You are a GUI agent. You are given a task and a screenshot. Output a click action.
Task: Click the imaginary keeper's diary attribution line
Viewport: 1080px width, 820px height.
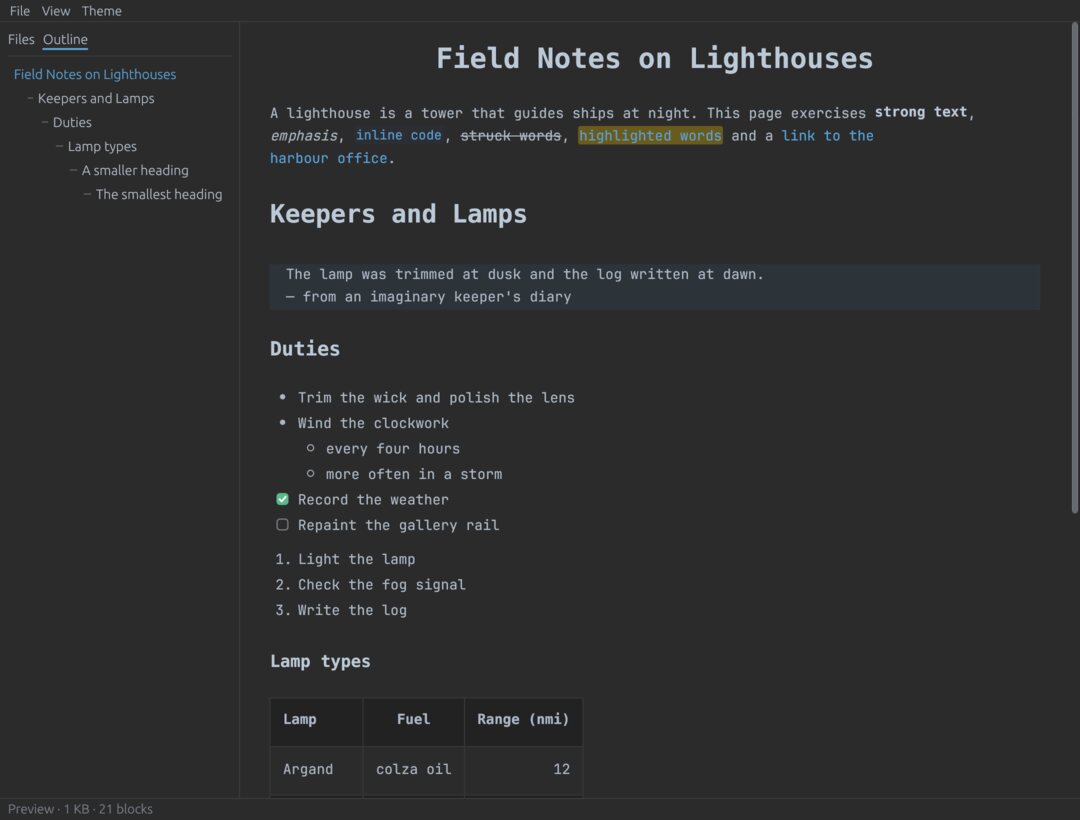click(x=428, y=297)
